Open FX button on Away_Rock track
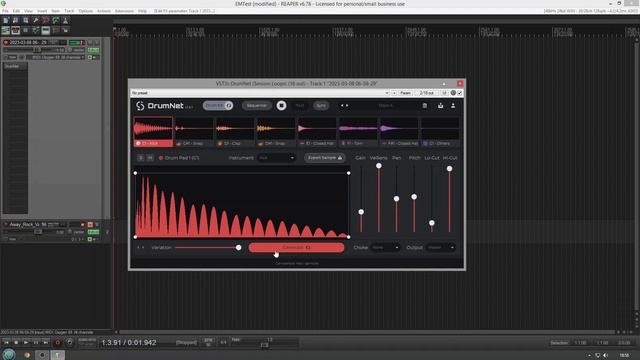Image resolution: width=640 pixels, height=360 pixels. pos(93,232)
